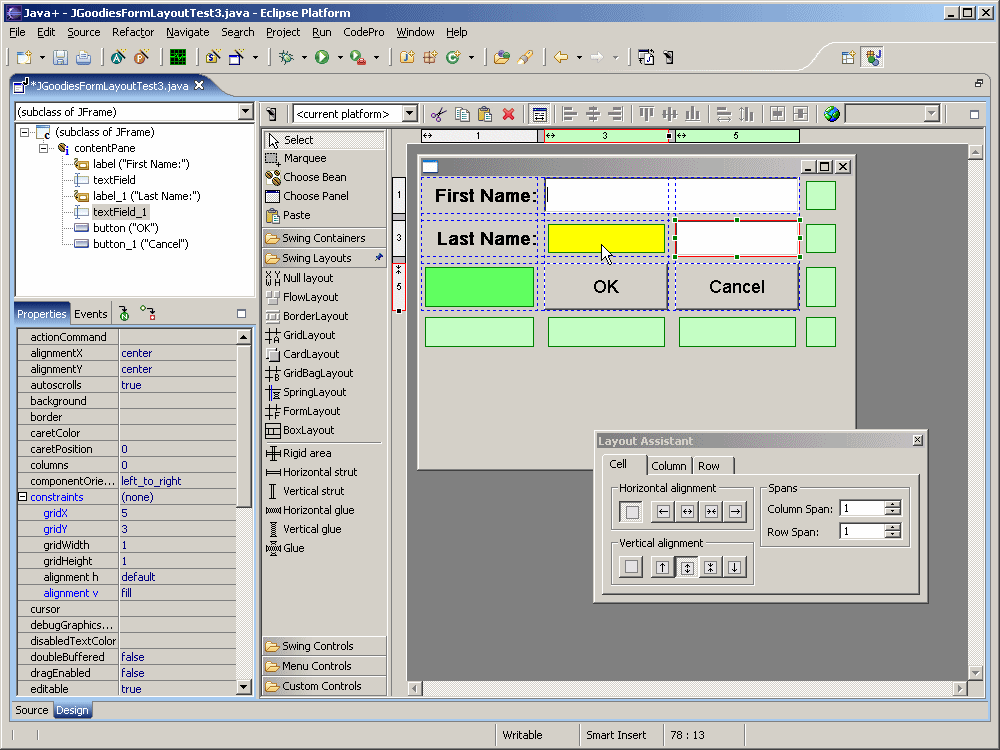This screenshot has width=1000, height=750.
Task: Click the copy icon in designer toolbar
Action: (462, 114)
